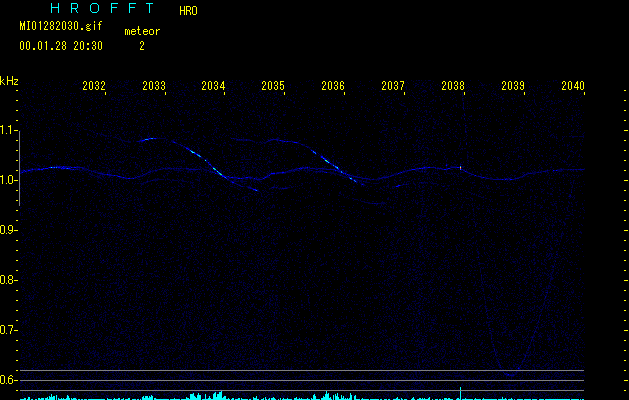Select the 2032 time marker
The image size is (629, 400).
(x=94, y=87)
